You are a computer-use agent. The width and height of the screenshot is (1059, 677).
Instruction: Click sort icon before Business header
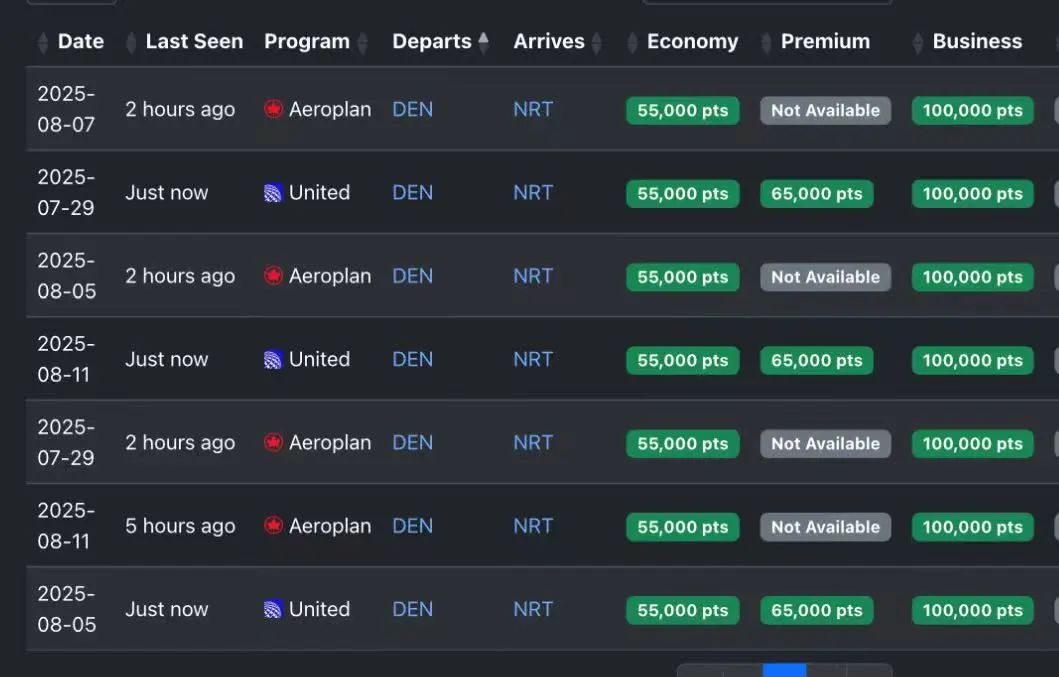(917, 42)
